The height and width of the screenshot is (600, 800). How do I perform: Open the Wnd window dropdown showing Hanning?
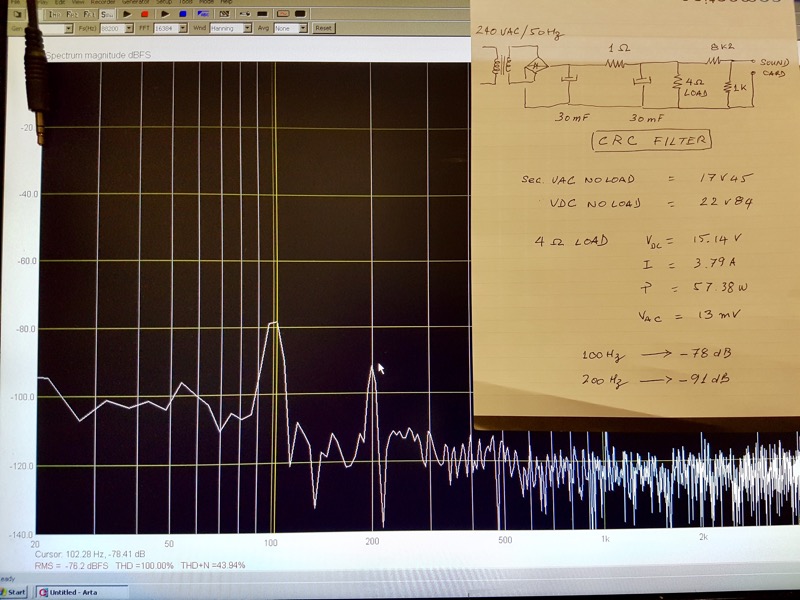[247, 29]
